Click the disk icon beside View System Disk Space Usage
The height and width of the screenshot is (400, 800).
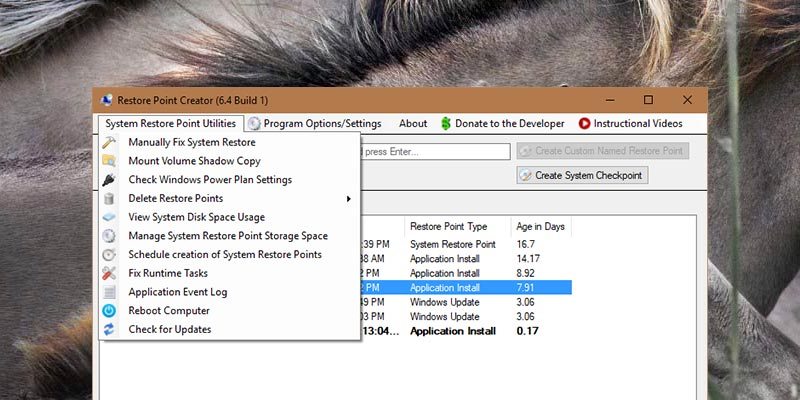109,217
